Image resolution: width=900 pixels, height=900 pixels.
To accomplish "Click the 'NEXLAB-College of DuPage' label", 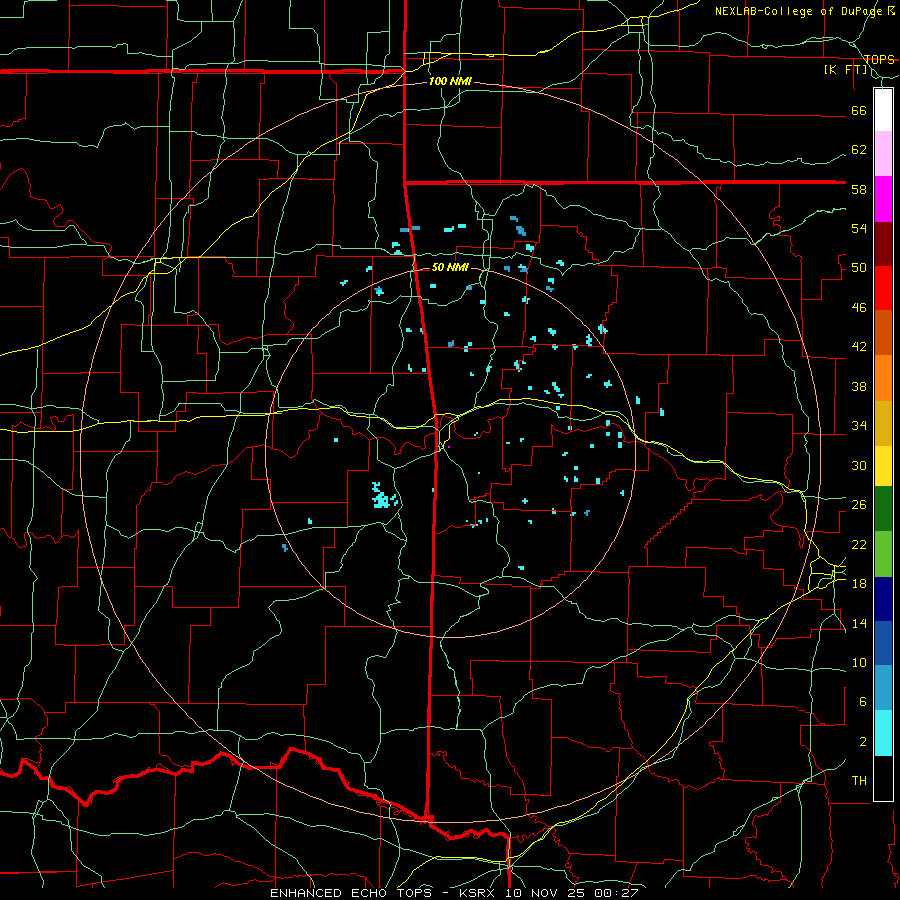I will click(800, 11).
